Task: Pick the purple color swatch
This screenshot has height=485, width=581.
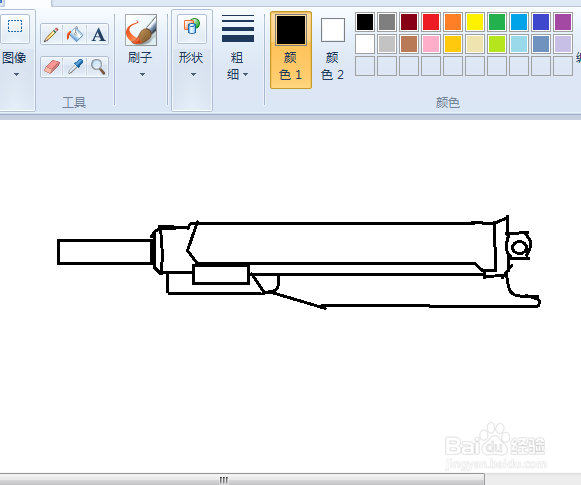Action: (563, 22)
